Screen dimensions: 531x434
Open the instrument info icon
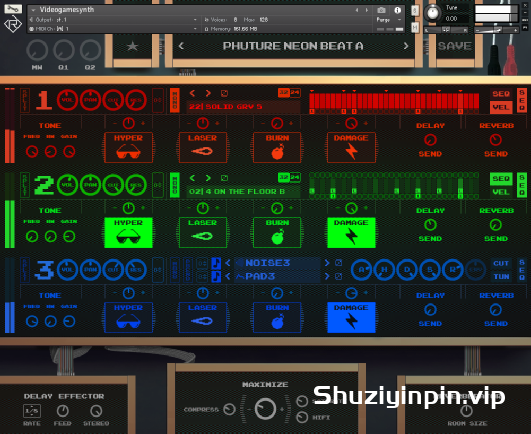[x=397, y=10]
